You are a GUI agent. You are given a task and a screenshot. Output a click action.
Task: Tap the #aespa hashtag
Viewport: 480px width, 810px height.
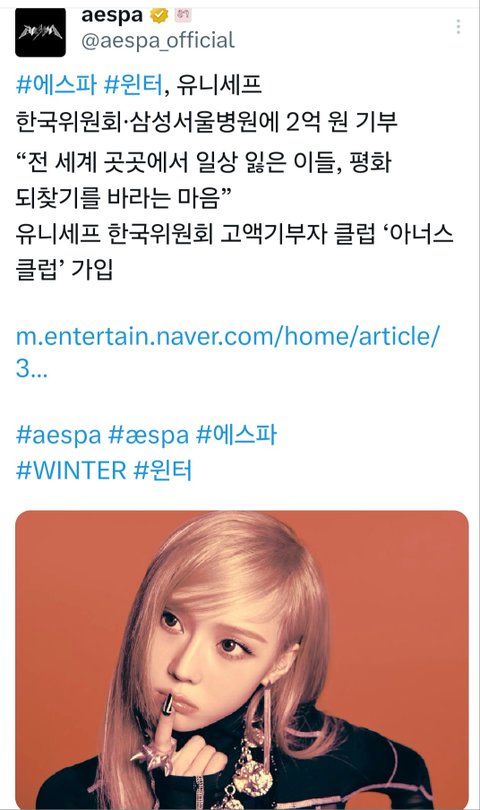(x=58, y=435)
